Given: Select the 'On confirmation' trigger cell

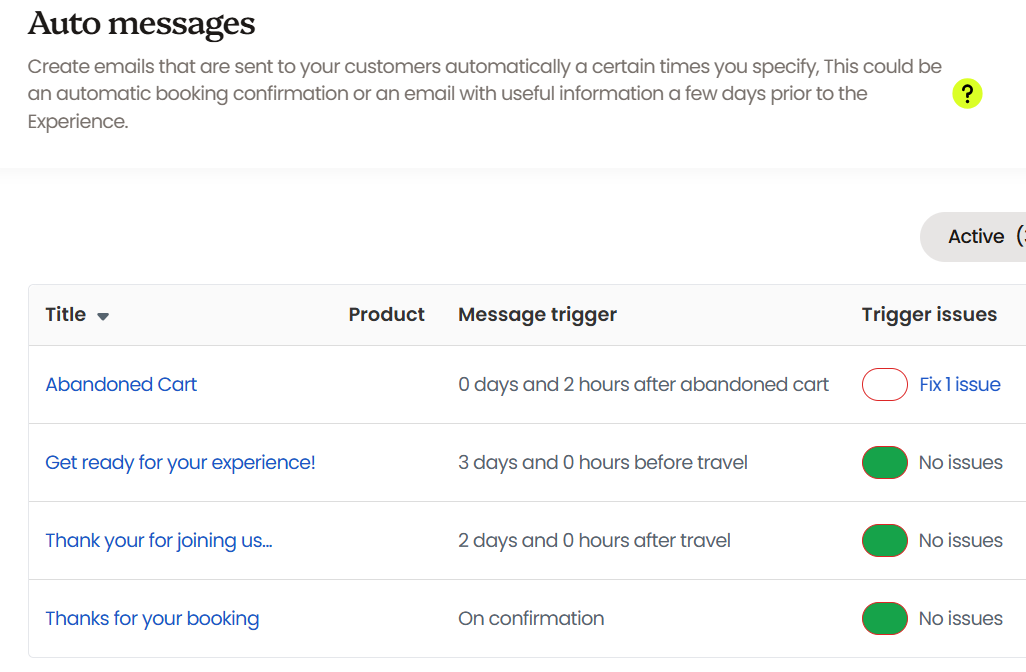Looking at the screenshot, I should pos(531,619).
